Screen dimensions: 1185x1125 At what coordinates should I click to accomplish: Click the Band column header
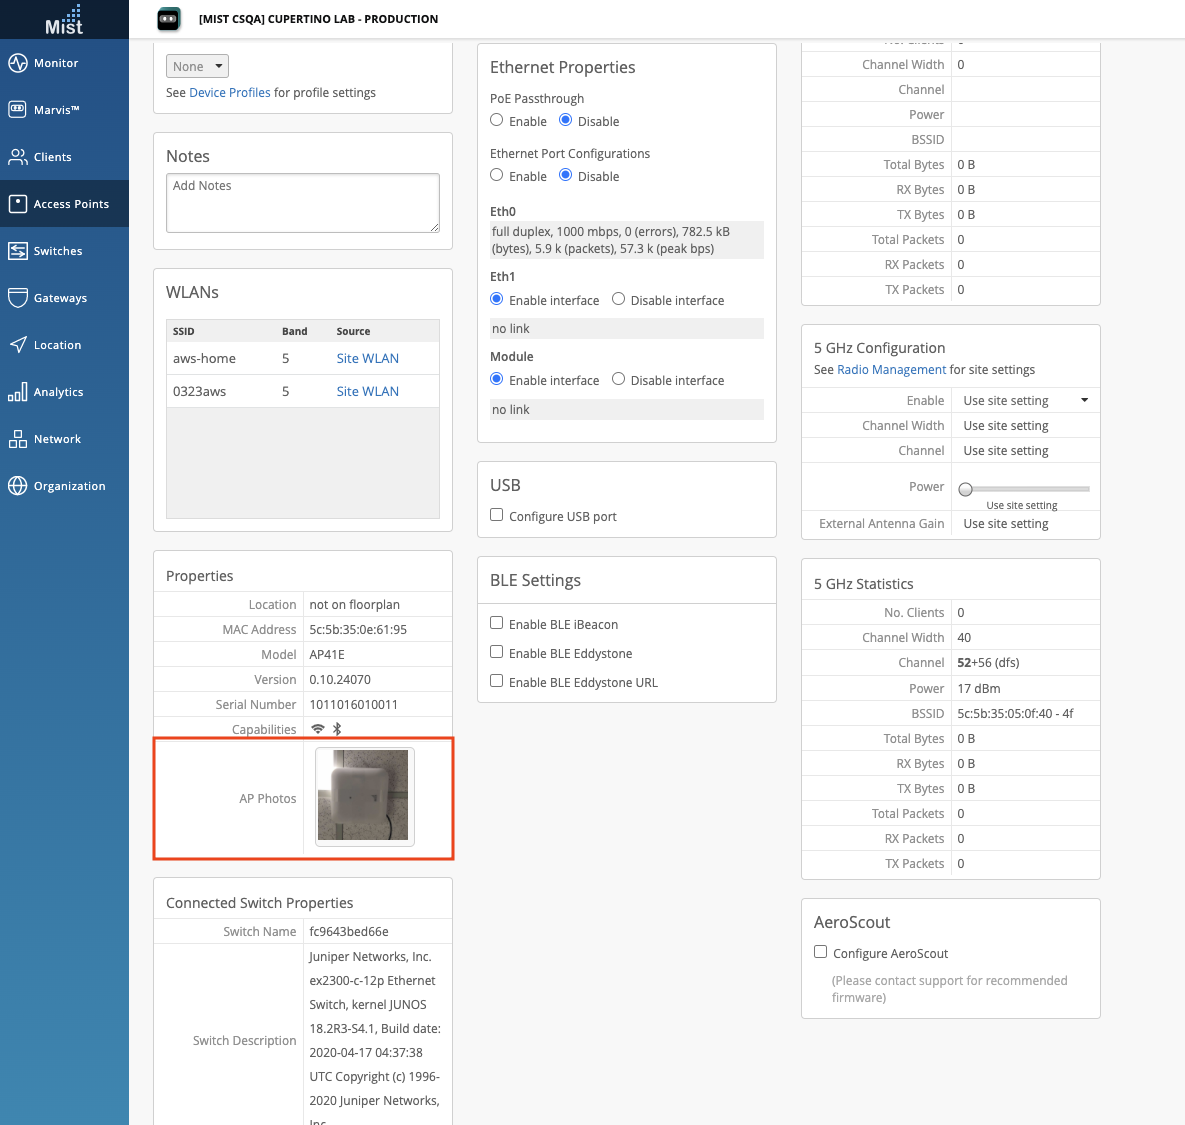295,331
